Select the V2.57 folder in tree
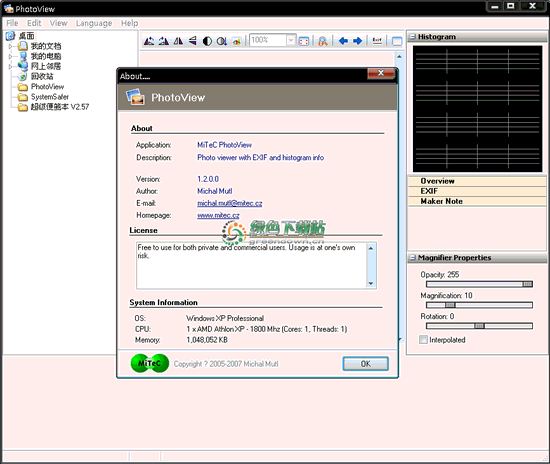The height and width of the screenshot is (464, 550). tap(60, 107)
